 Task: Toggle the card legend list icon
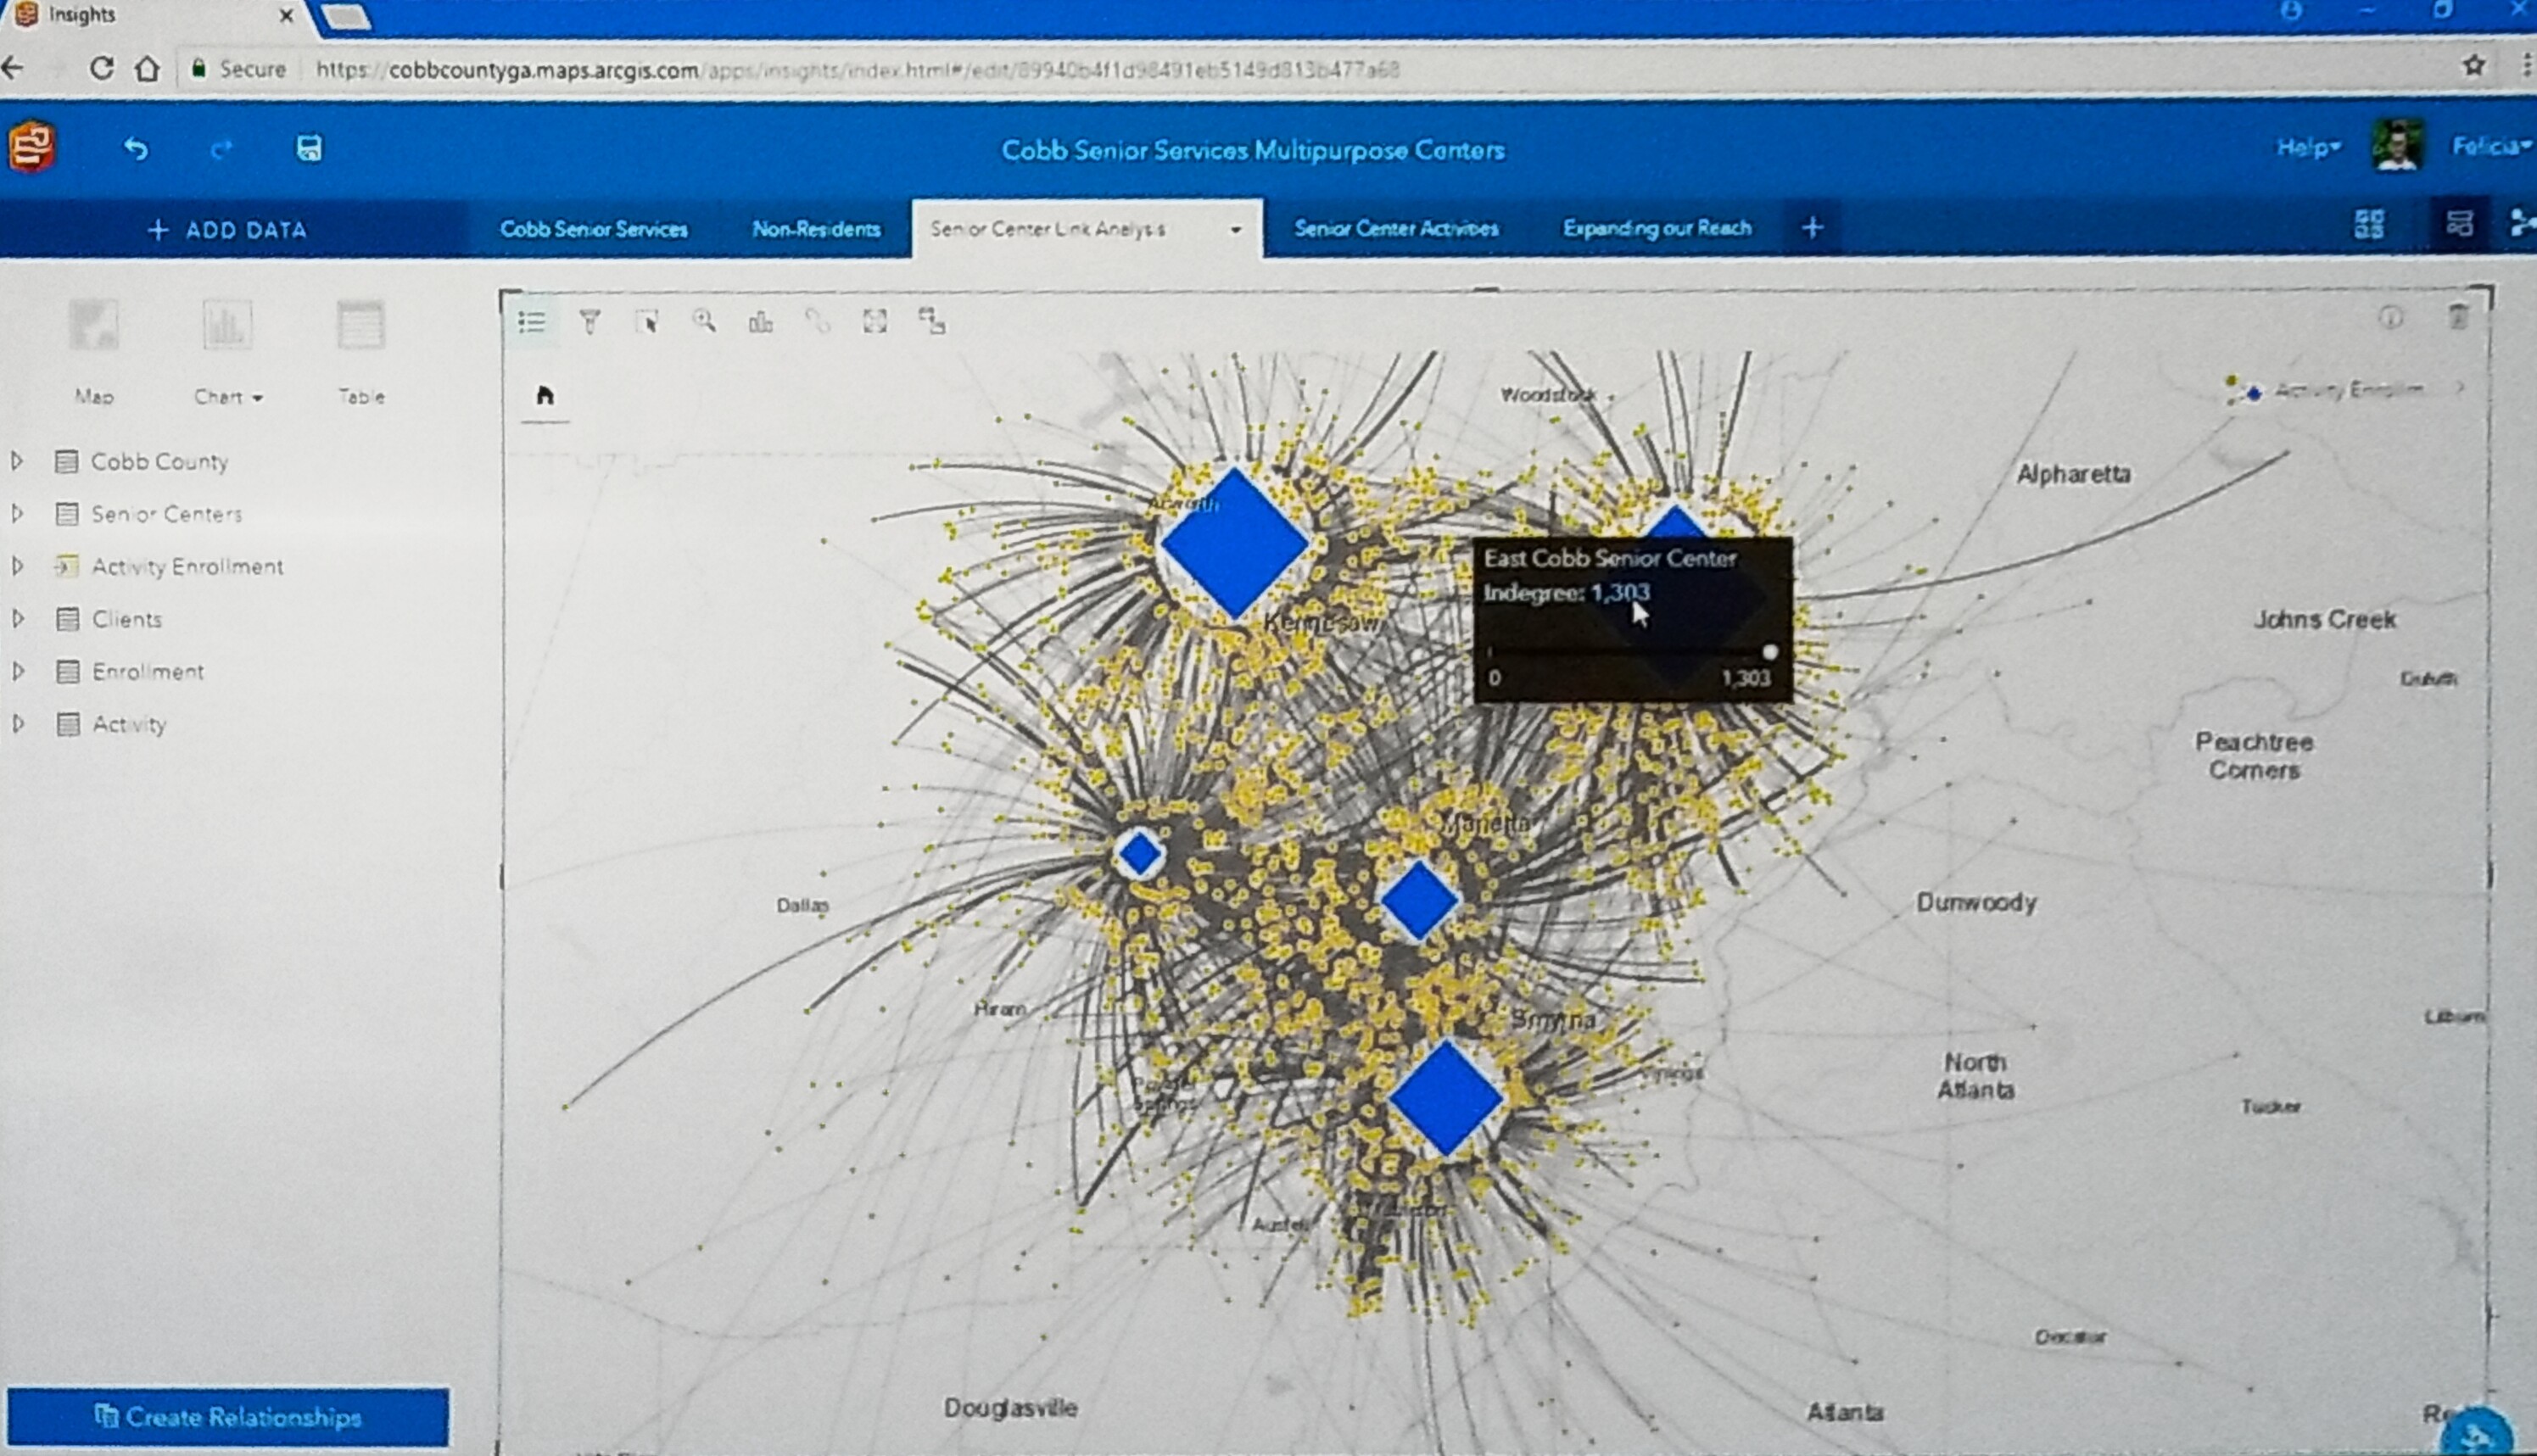pos(532,322)
